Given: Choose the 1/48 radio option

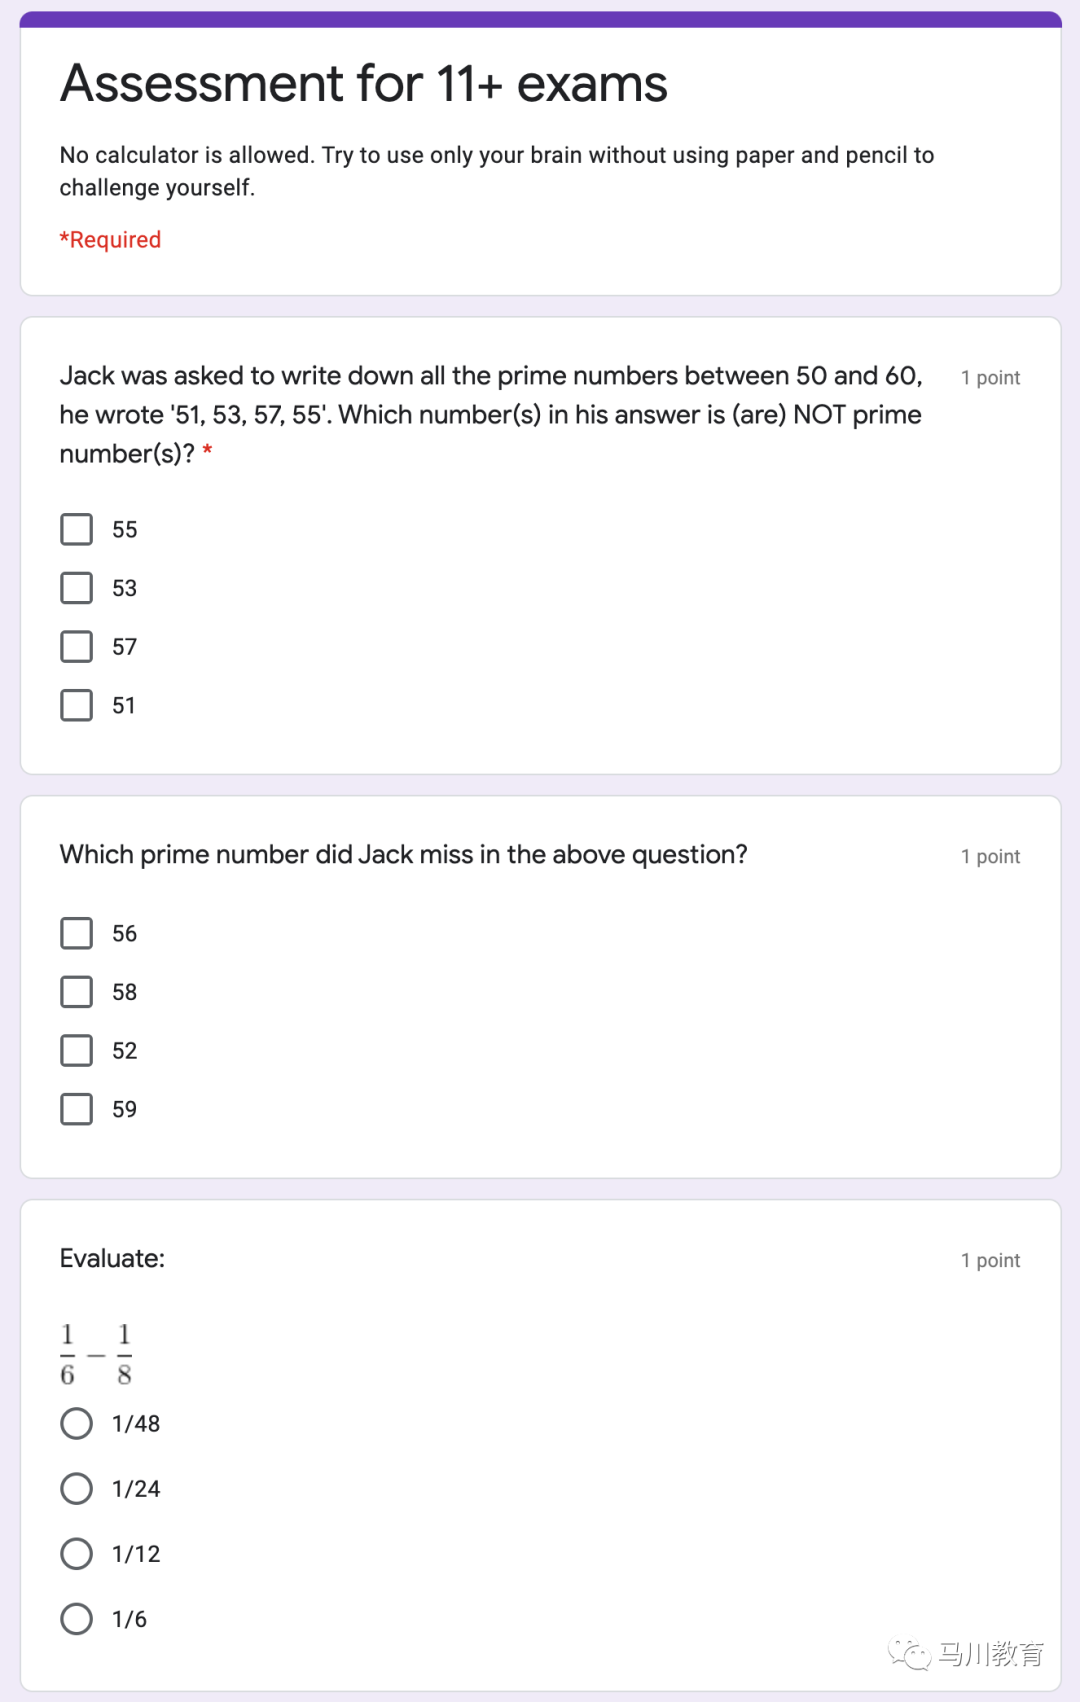Looking at the screenshot, I should tap(77, 1423).
